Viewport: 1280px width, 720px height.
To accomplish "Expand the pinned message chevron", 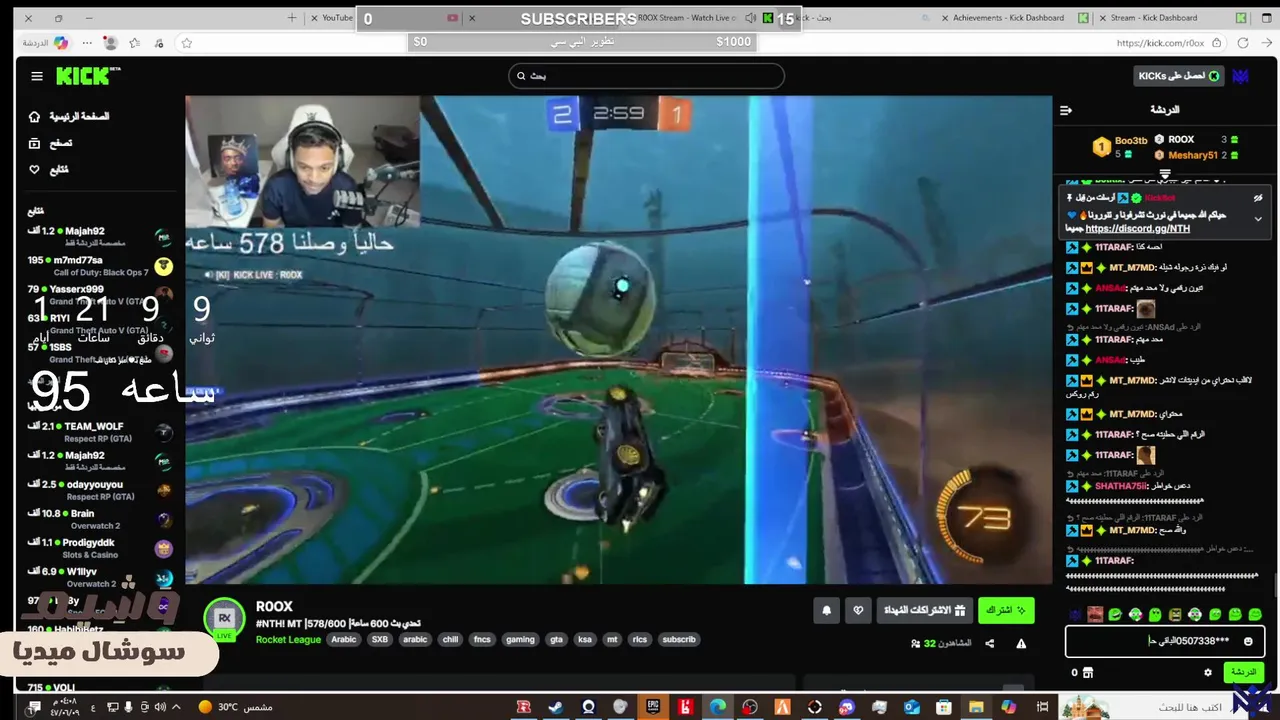I will coord(1258,218).
